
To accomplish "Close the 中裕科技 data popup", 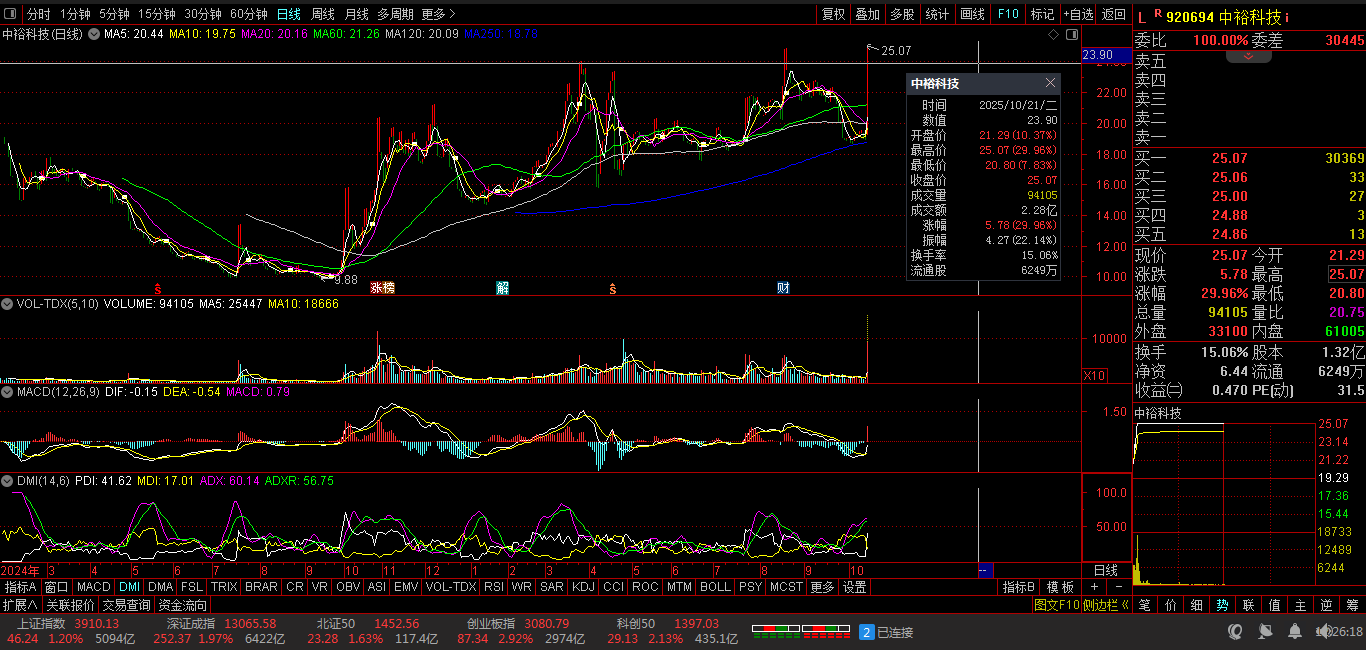I will tap(1050, 83).
